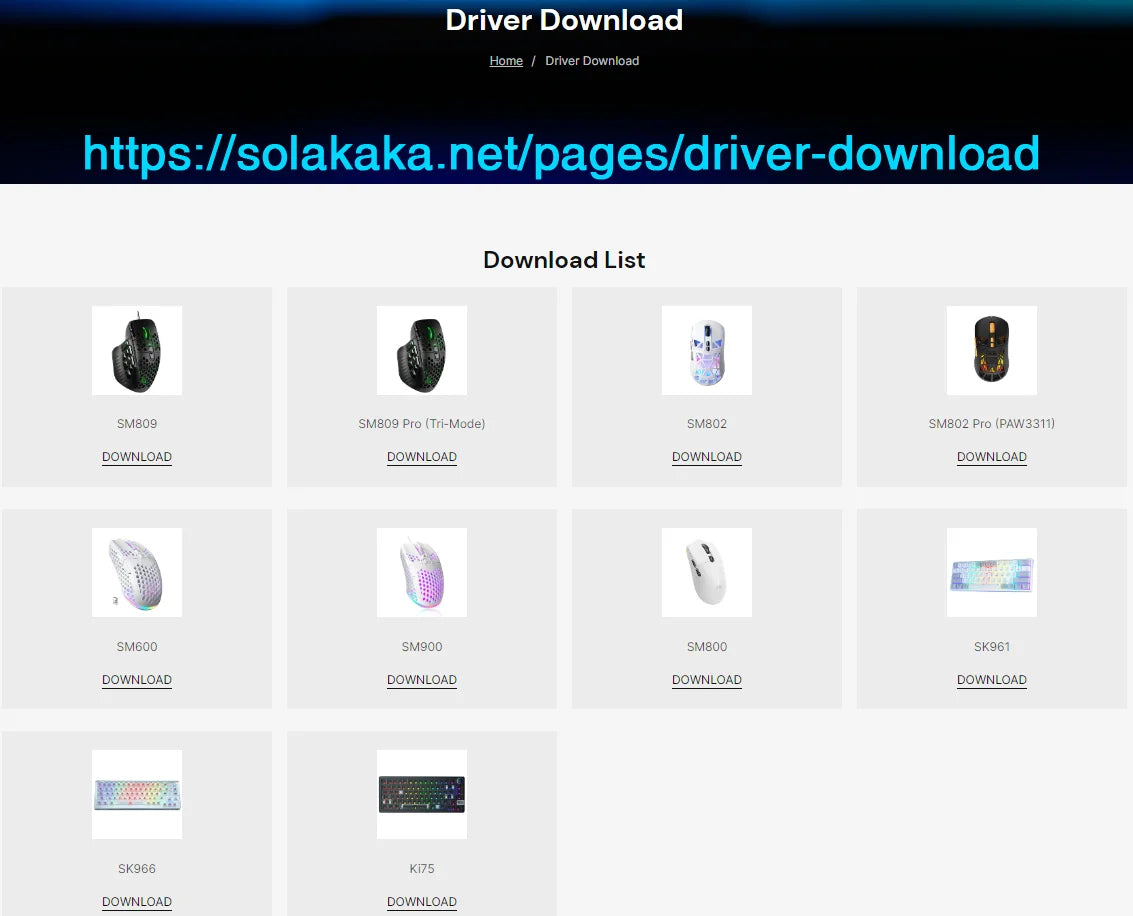Open the SK961 keyboard image

click(x=992, y=572)
